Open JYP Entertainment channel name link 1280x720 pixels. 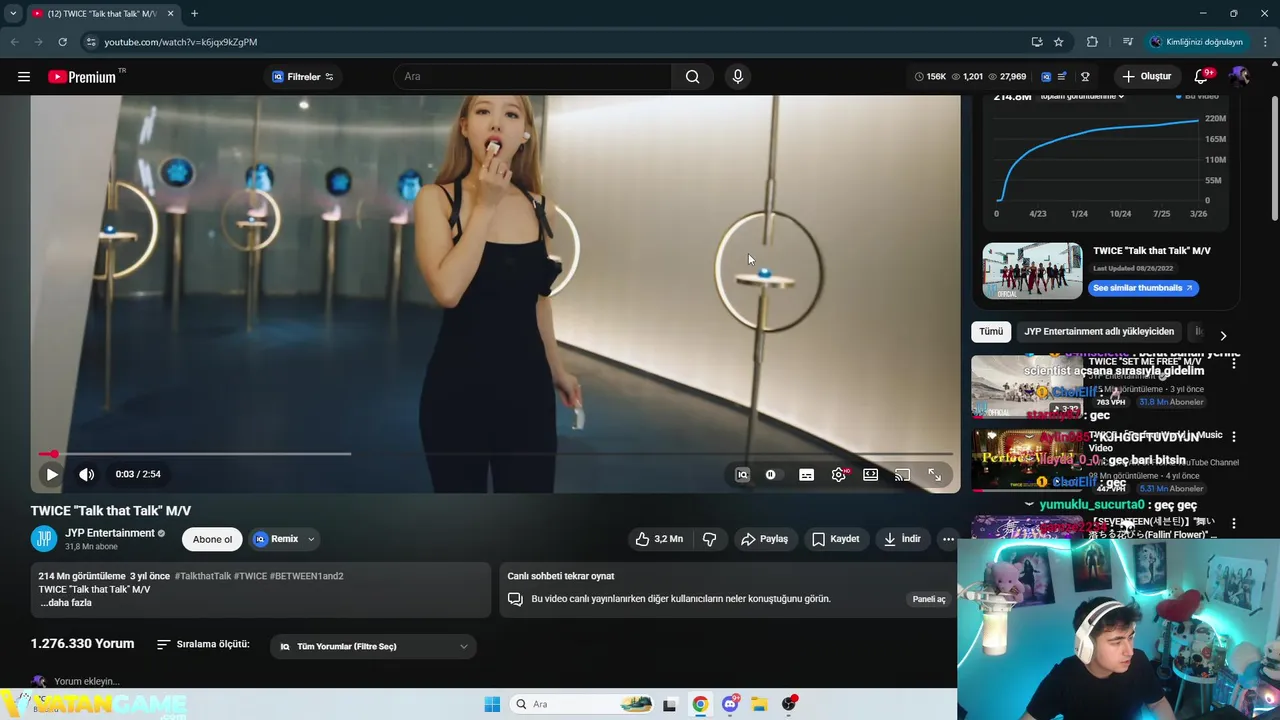pyautogui.click(x=110, y=533)
